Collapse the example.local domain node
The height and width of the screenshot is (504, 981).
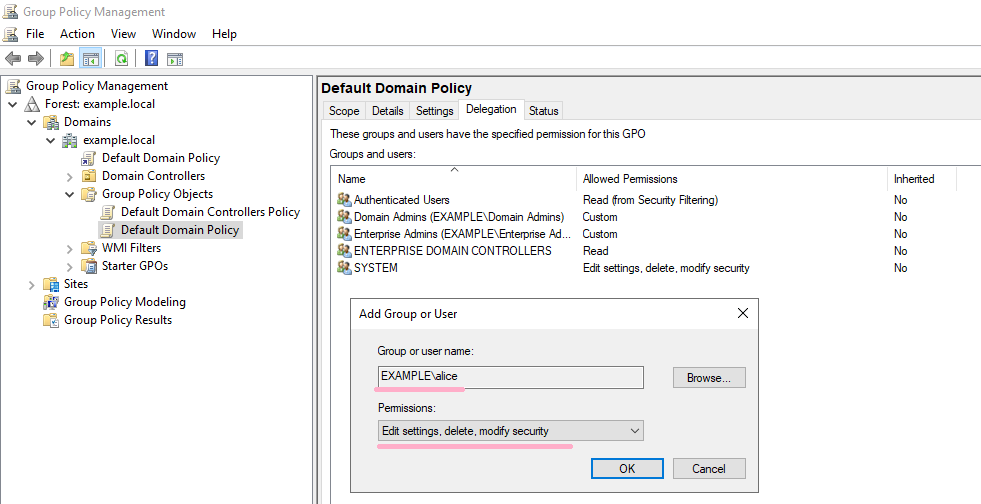(51, 141)
